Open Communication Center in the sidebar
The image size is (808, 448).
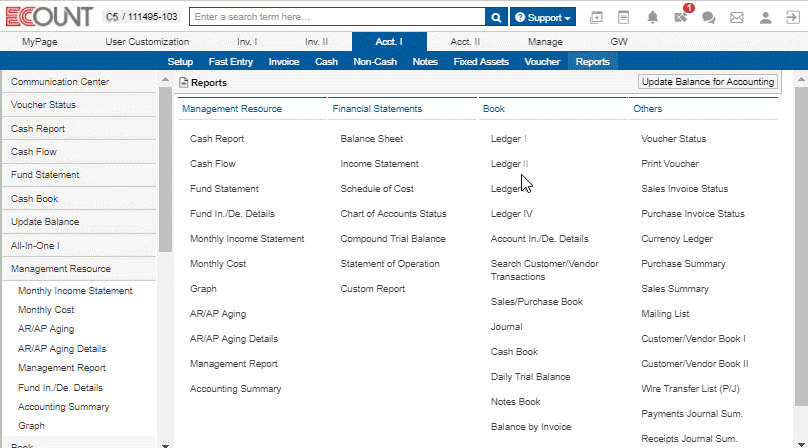coord(79,82)
